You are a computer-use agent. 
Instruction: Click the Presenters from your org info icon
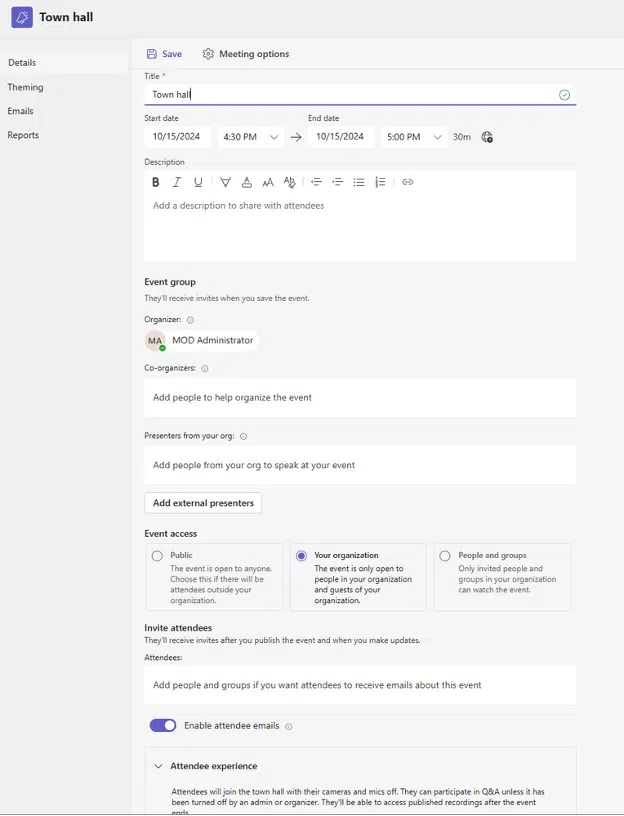pos(244,436)
